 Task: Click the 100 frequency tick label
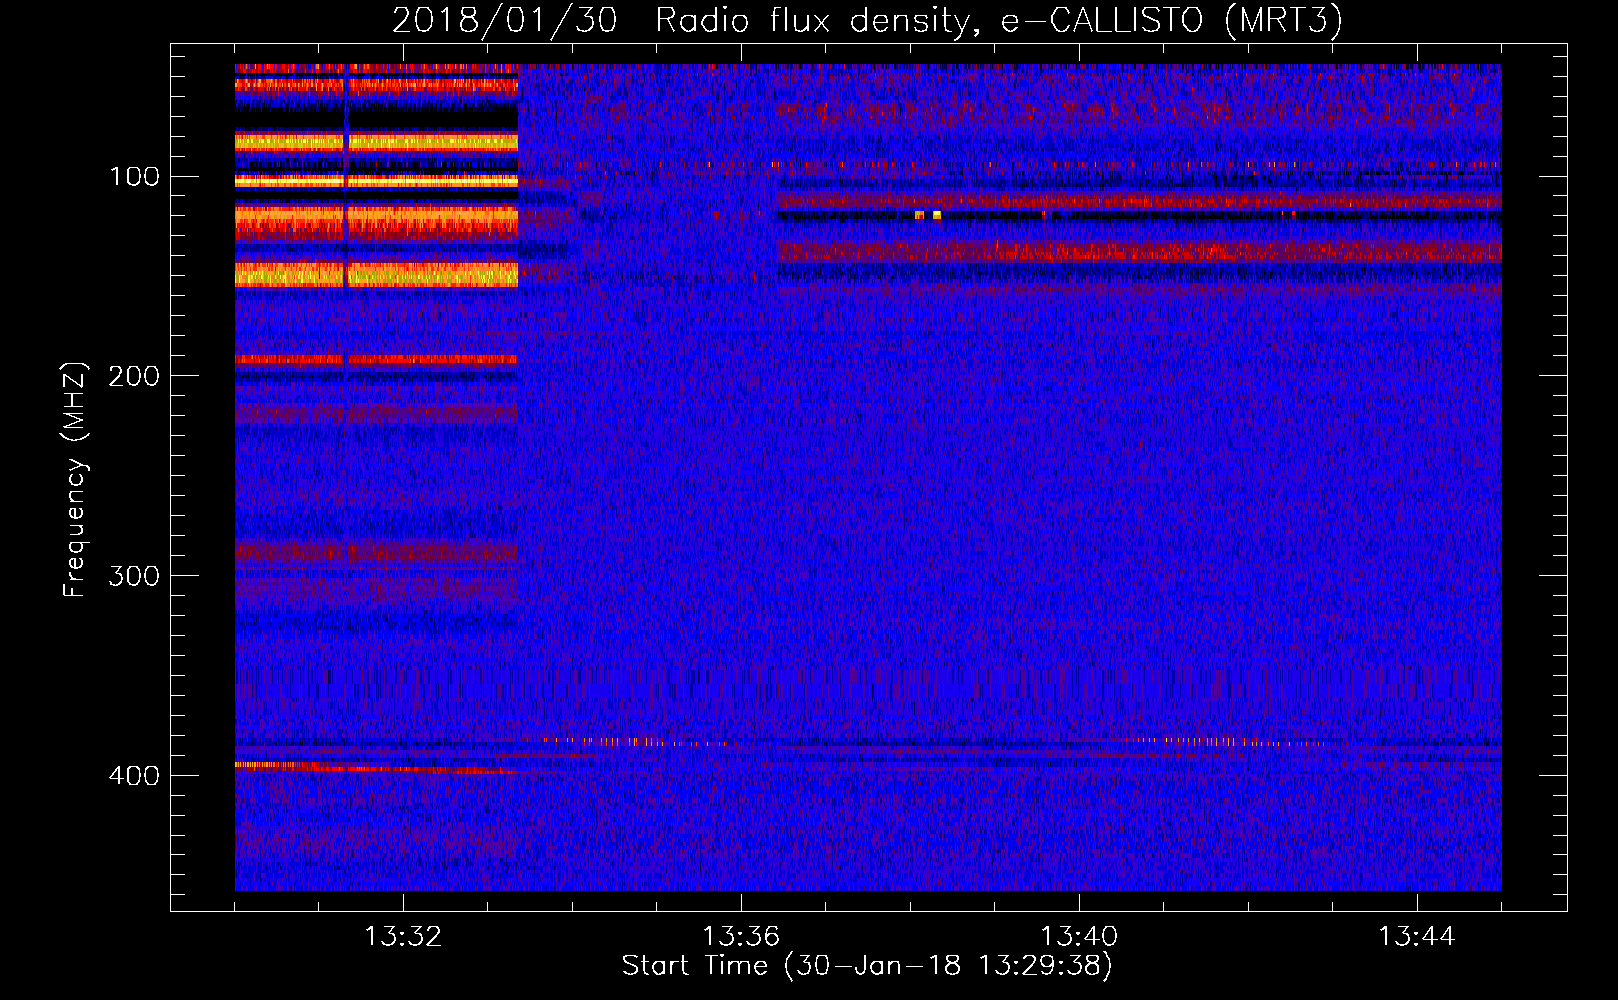click(135, 177)
